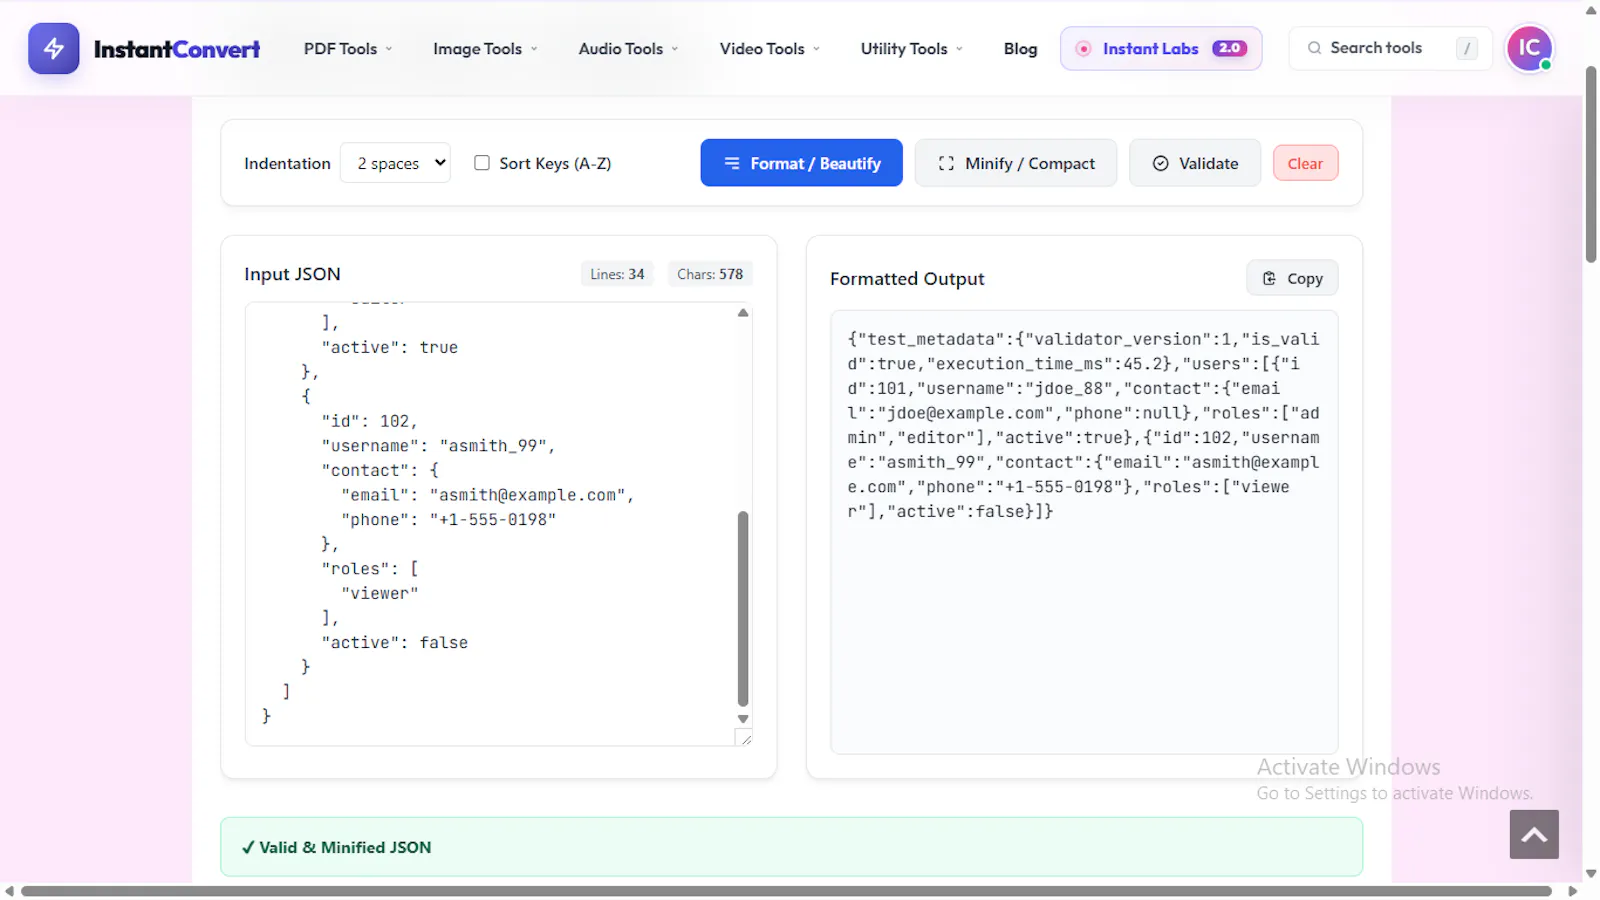Click the Validate button
This screenshot has height=900, width=1600.
(1195, 163)
